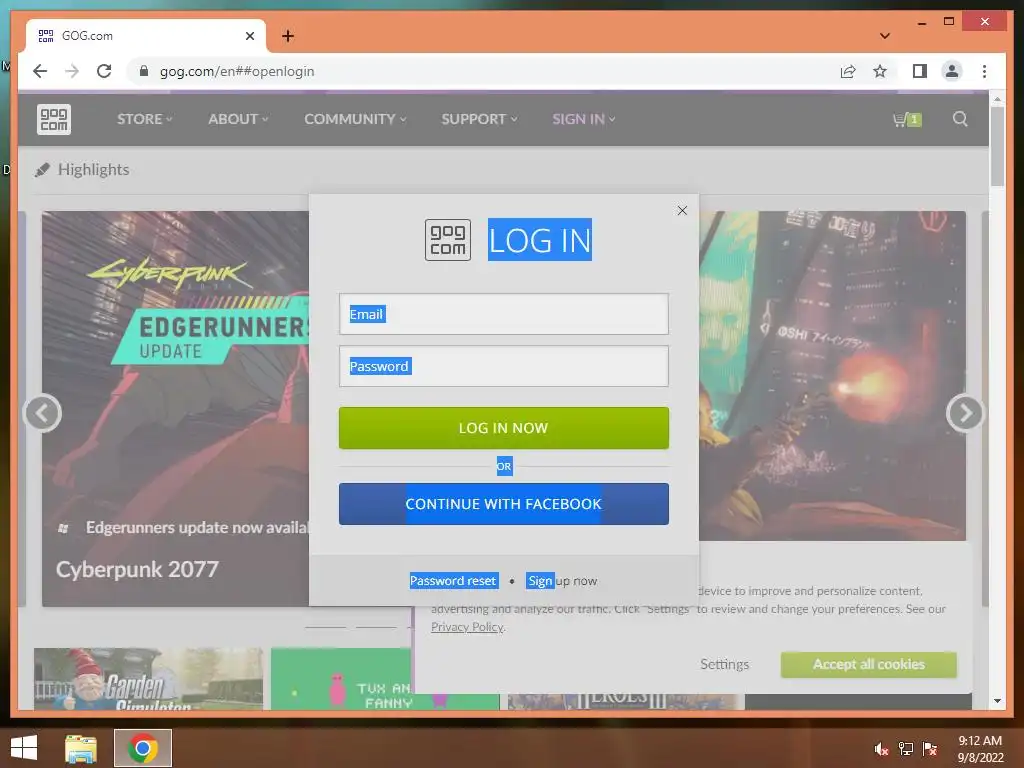Open the tab search chevron in the title bar

tap(884, 36)
